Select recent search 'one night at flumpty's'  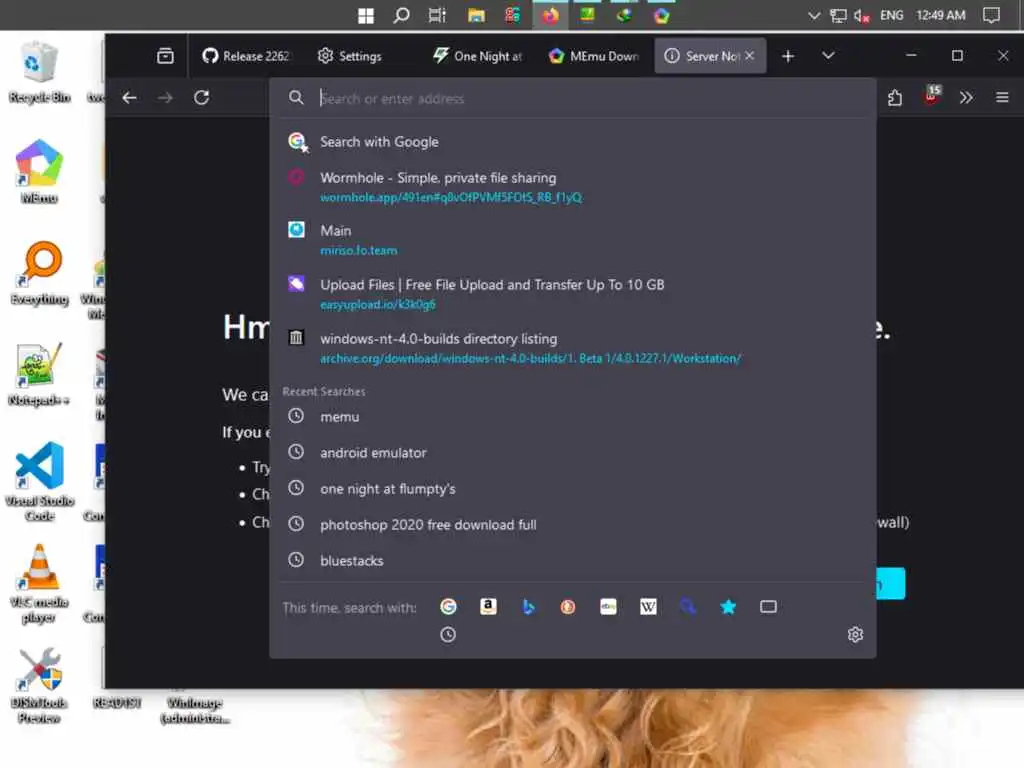click(573, 488)
